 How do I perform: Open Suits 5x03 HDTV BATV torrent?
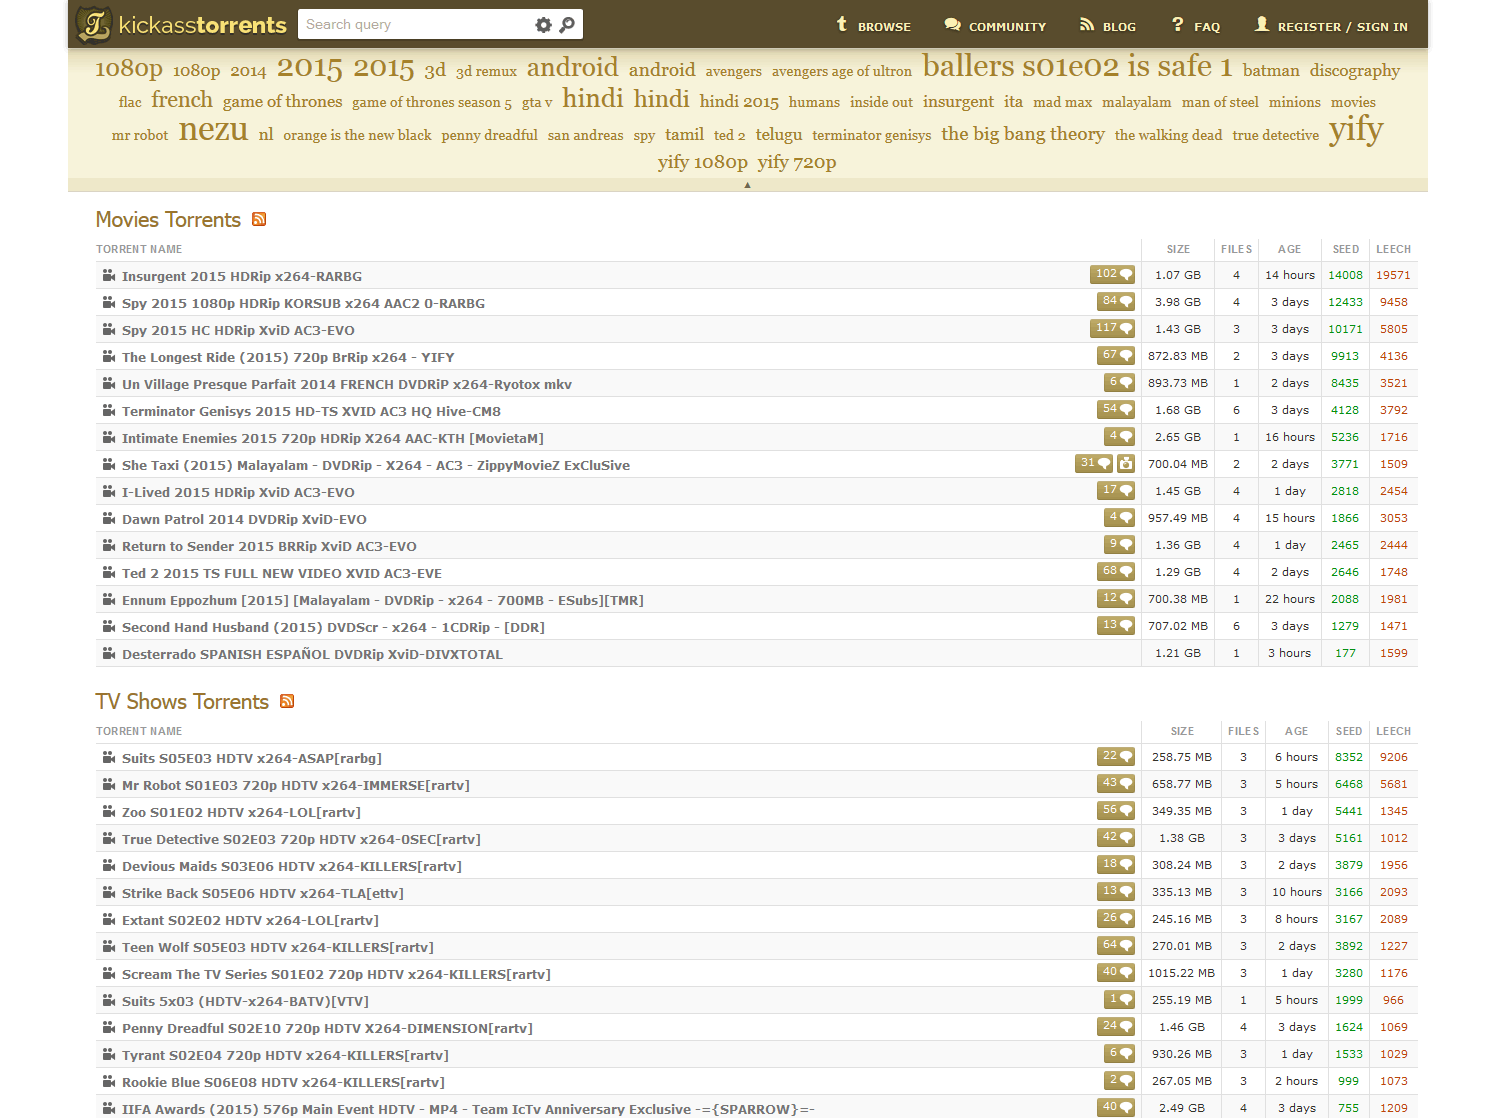point(245,1001)
